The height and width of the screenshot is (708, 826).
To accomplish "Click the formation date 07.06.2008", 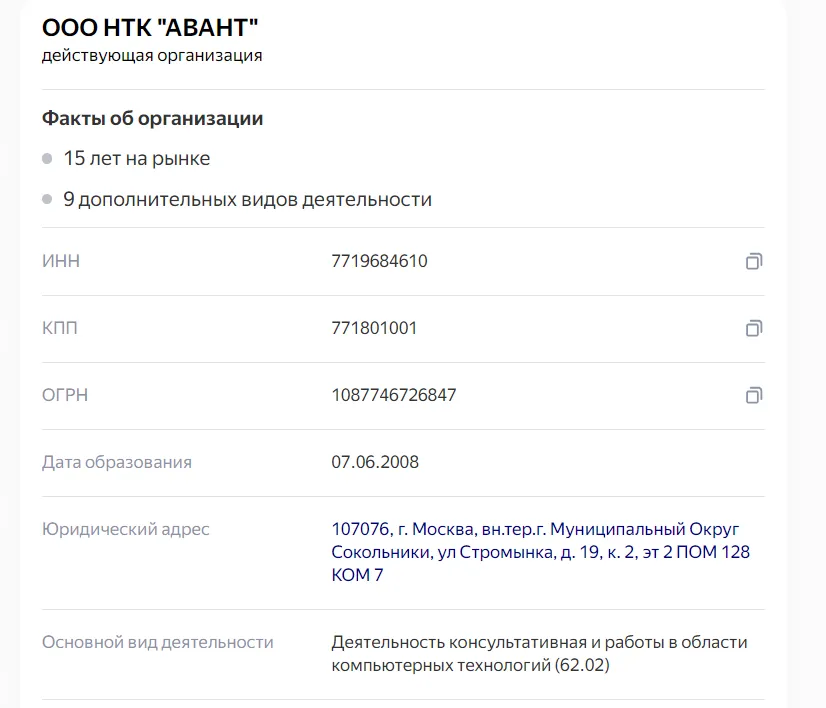I will (375, 462).
